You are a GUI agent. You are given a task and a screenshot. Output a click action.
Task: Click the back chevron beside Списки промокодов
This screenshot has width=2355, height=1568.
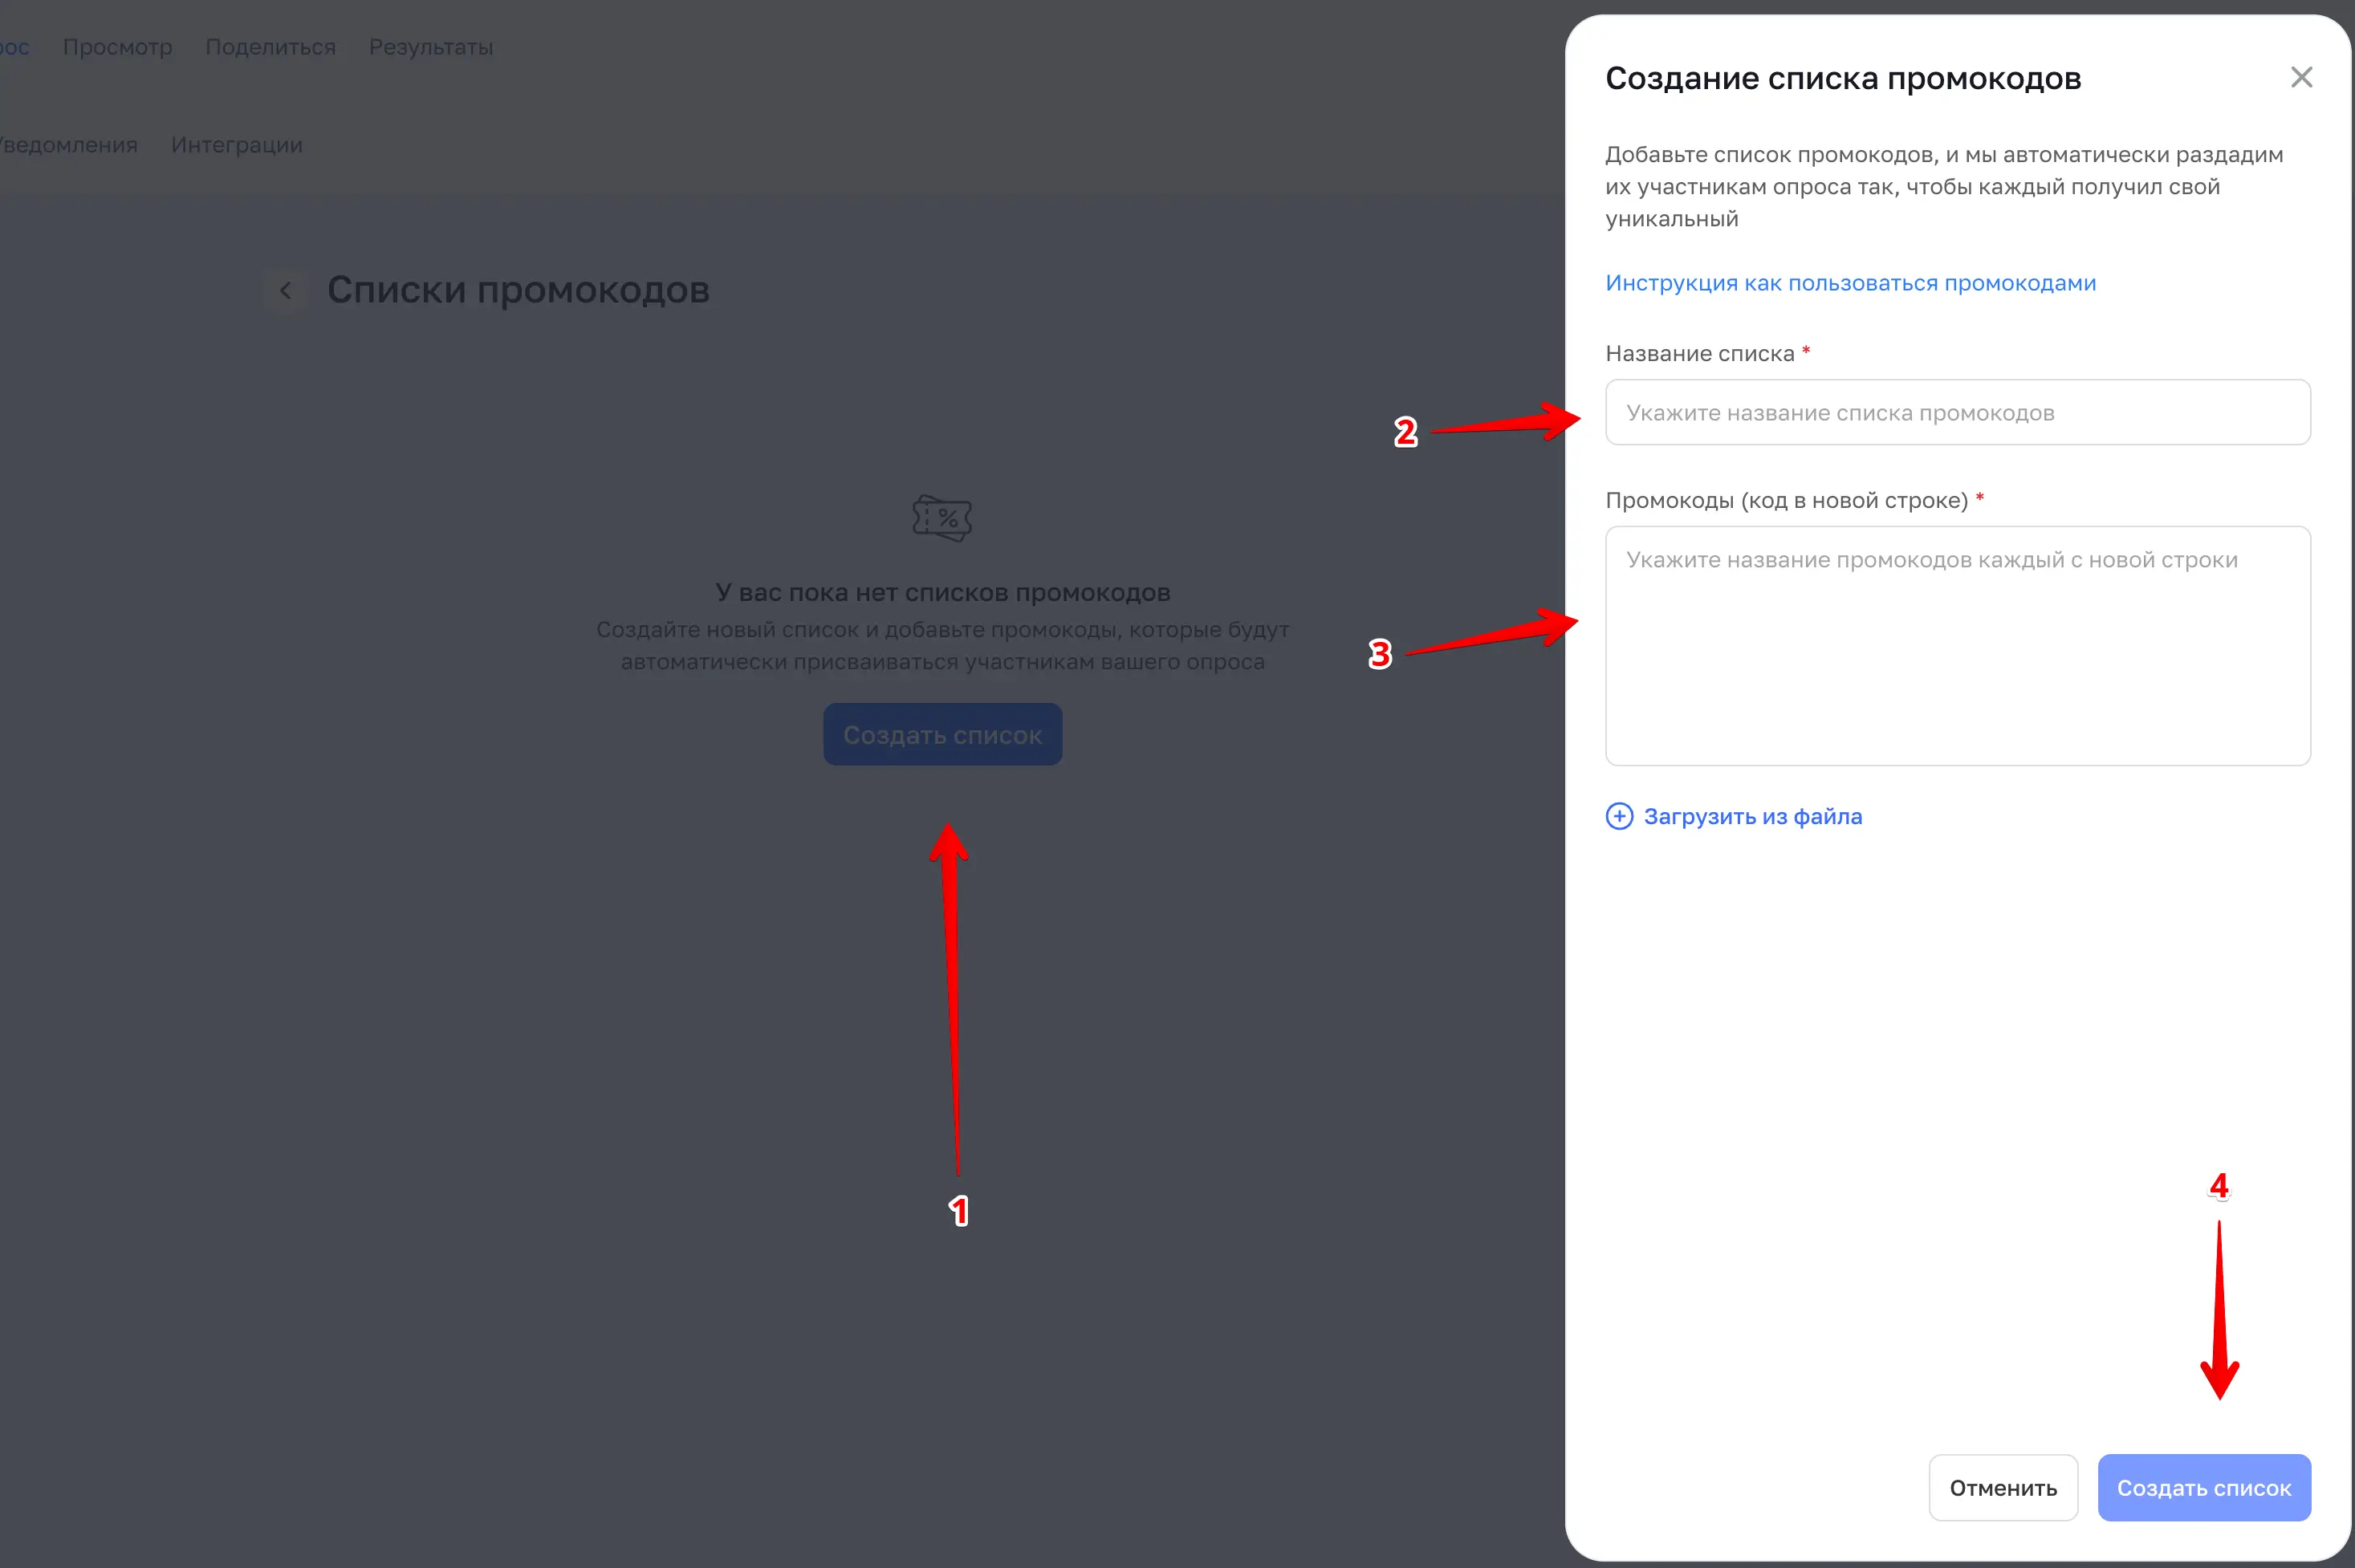tap(285, 291)
